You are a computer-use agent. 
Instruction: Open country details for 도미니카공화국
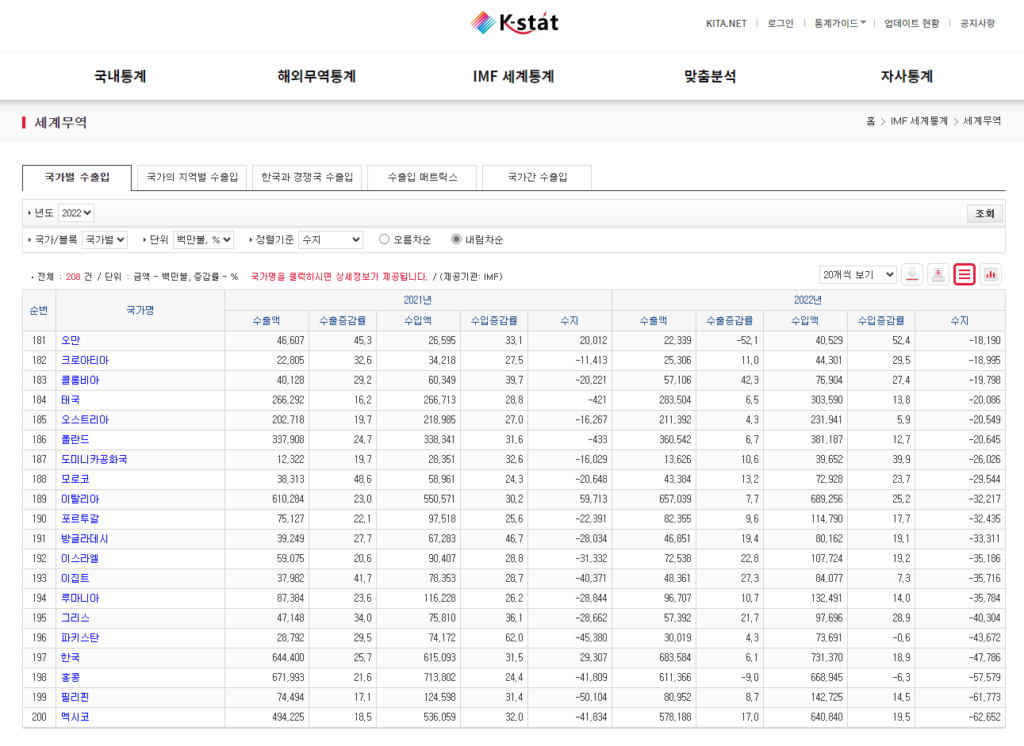click(94, 459)
